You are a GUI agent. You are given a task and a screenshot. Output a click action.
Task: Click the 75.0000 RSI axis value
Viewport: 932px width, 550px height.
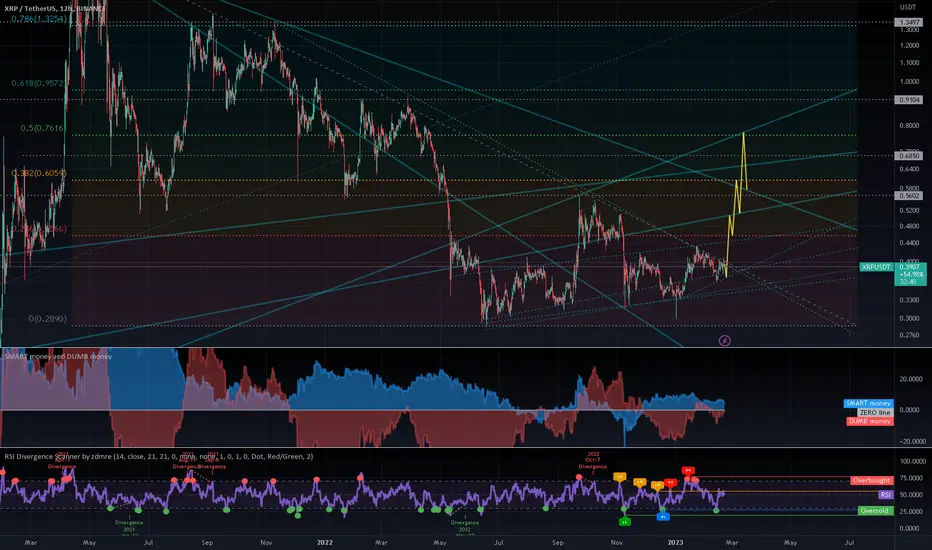click(911, 478)
